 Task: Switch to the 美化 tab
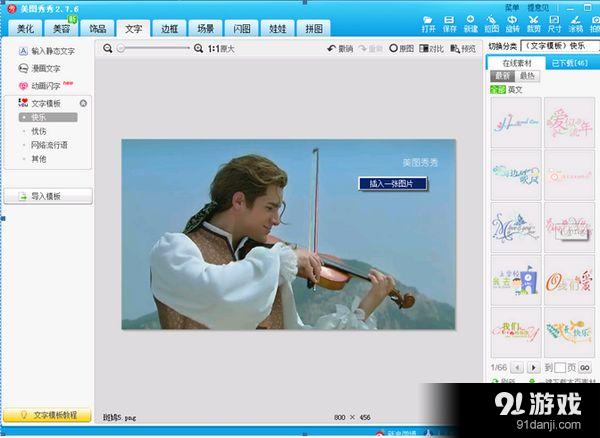(25, 28)
